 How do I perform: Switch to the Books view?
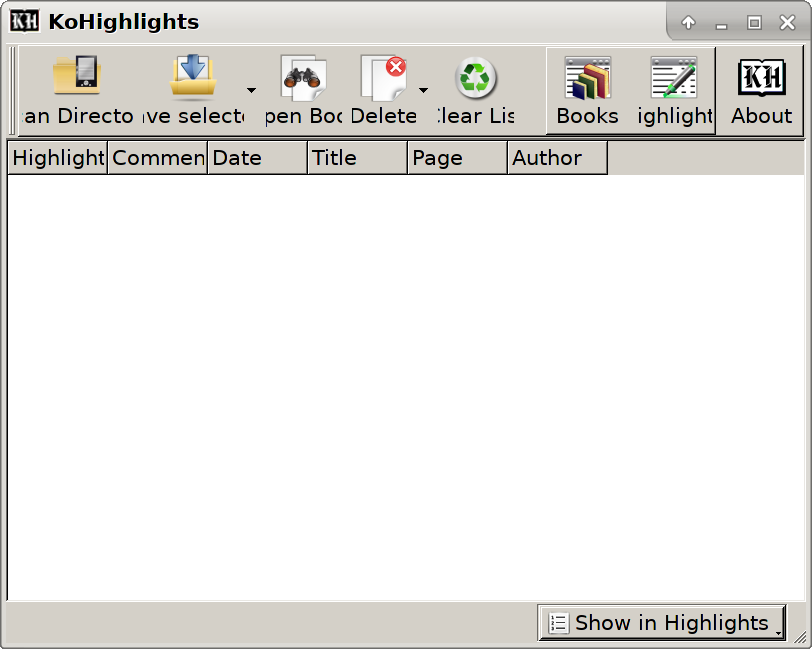coord(588,91)
